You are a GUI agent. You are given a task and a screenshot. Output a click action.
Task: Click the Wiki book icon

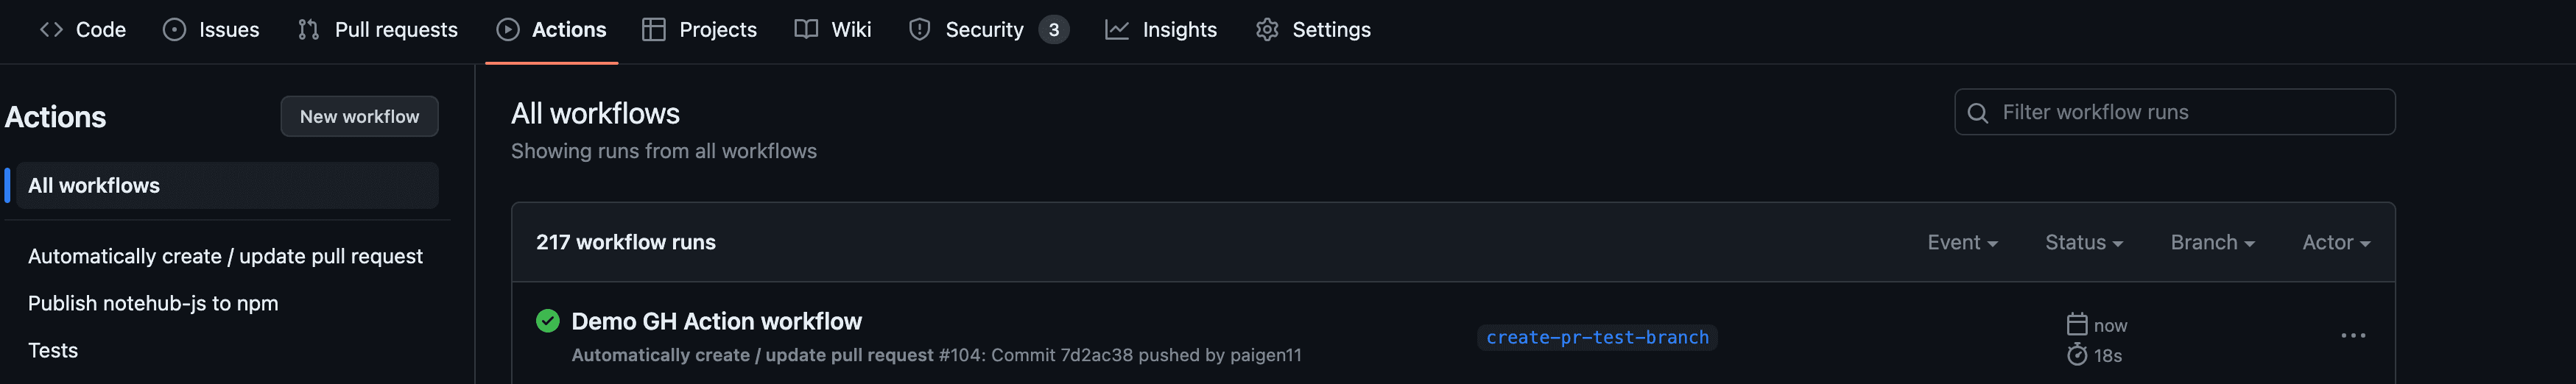(806, 30)
